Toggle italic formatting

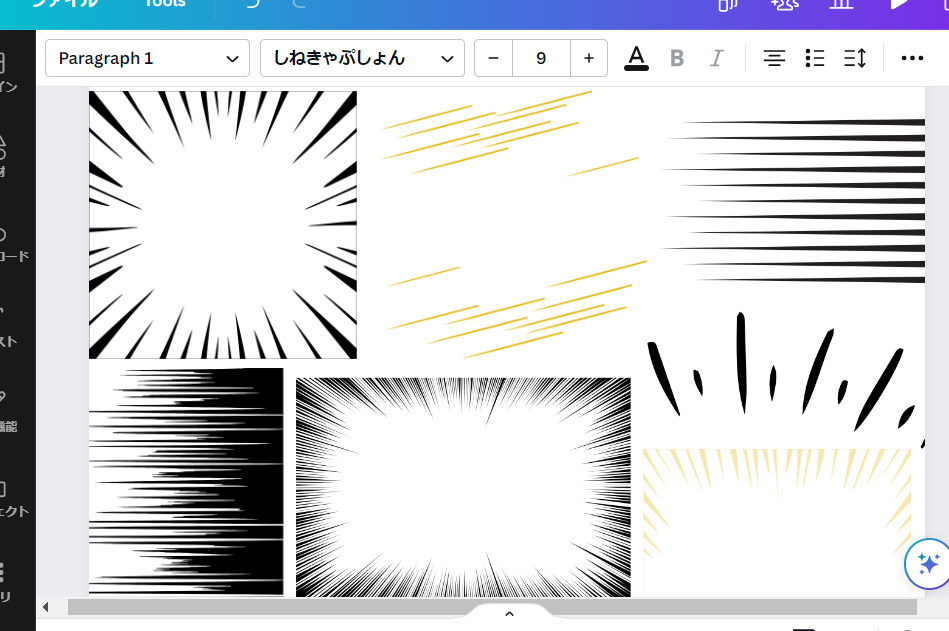(717, 58)
